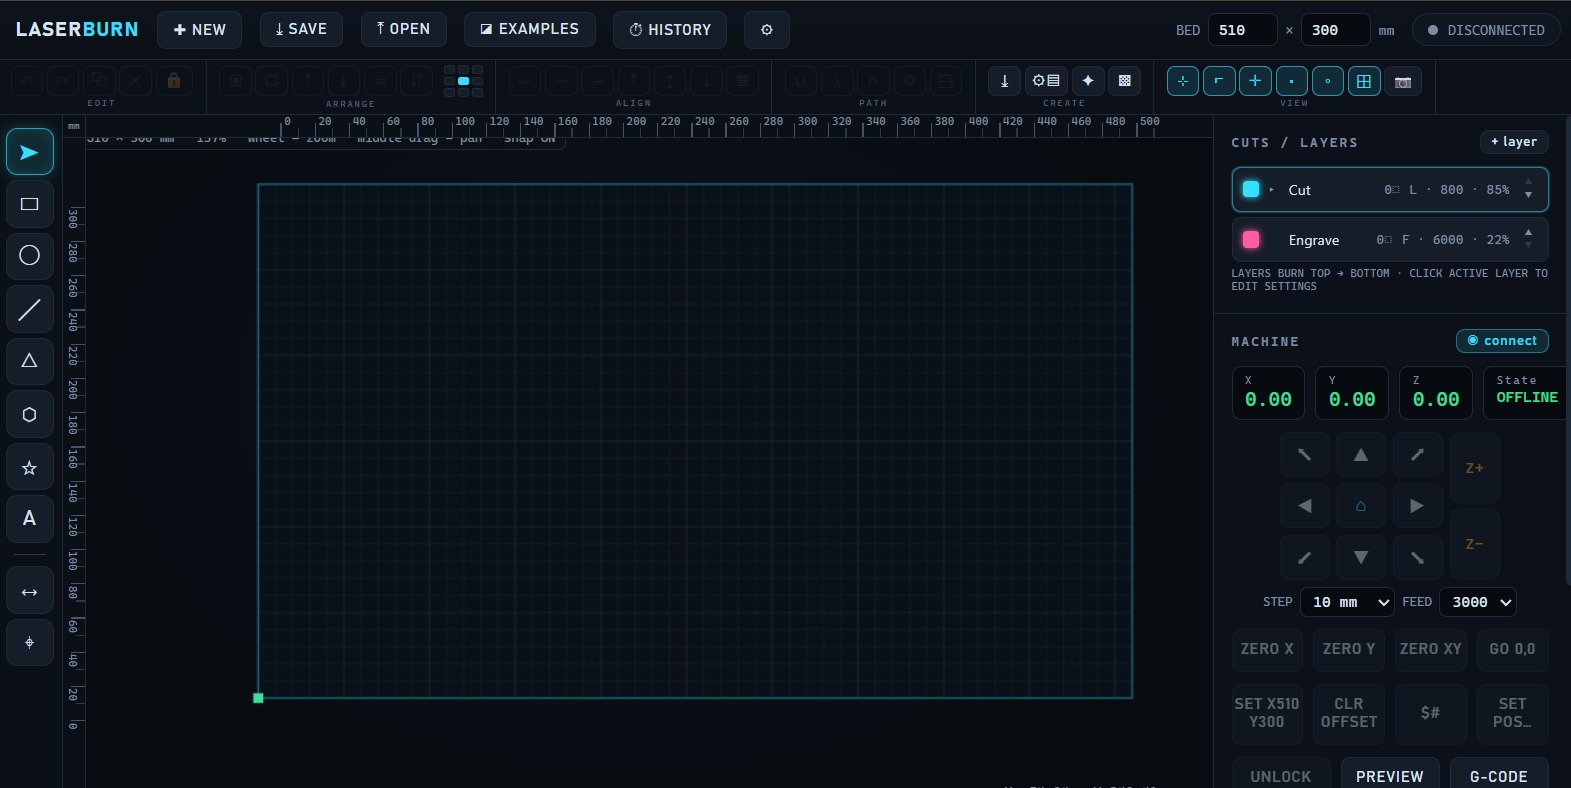Select the origin crosshair tool at sidebar bottom
This screenshot has height=788, width=1571.
[x=30, y=642]
